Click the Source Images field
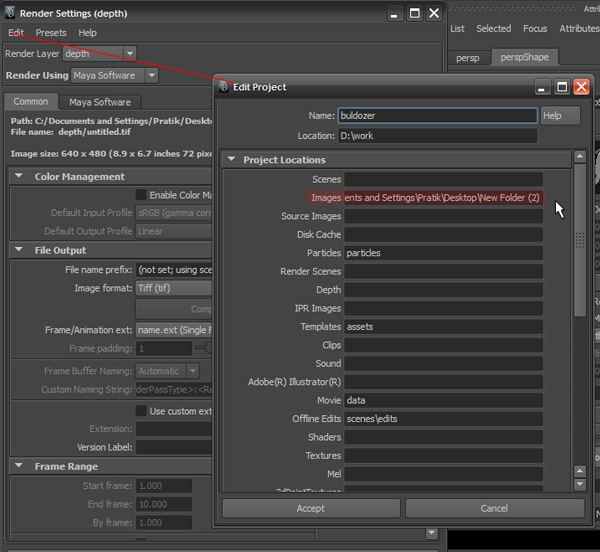 click(x=443, y=216)
